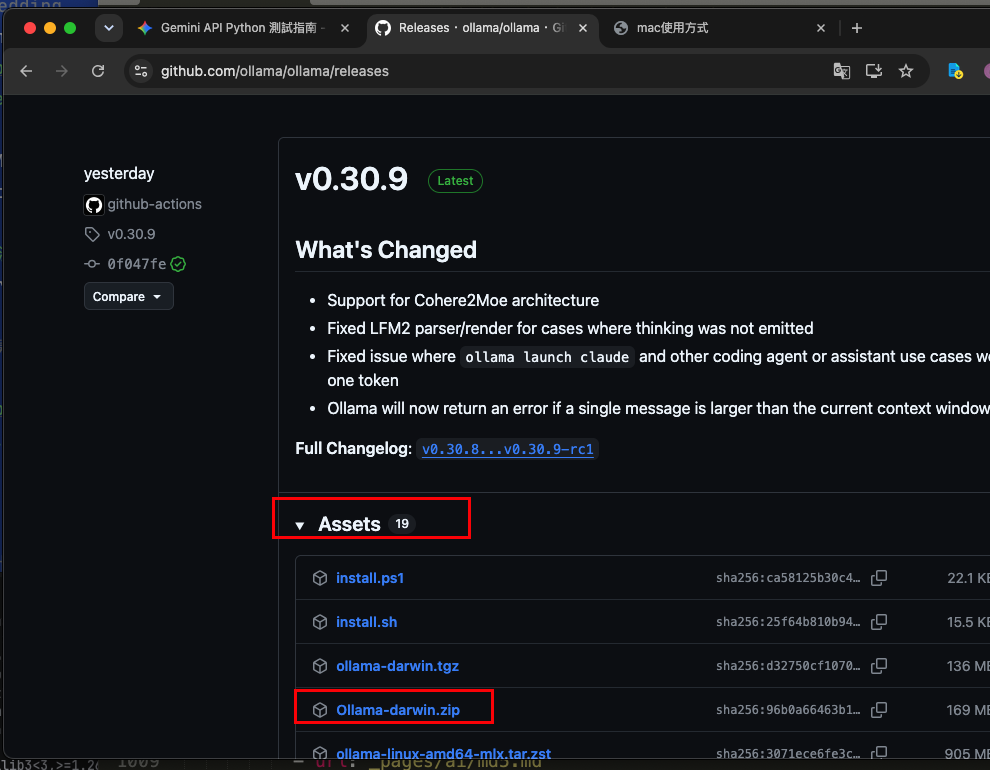Image resolution: width=990 pixels, height=770 pixels.
Task: Go back with the browser back arrow
Action: (x=26, y=71)
